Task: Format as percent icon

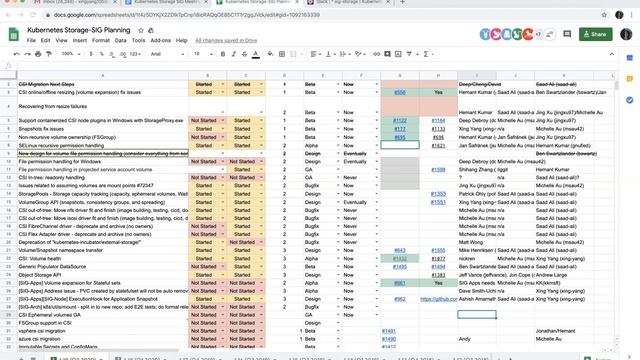Action: pos(102,54)
